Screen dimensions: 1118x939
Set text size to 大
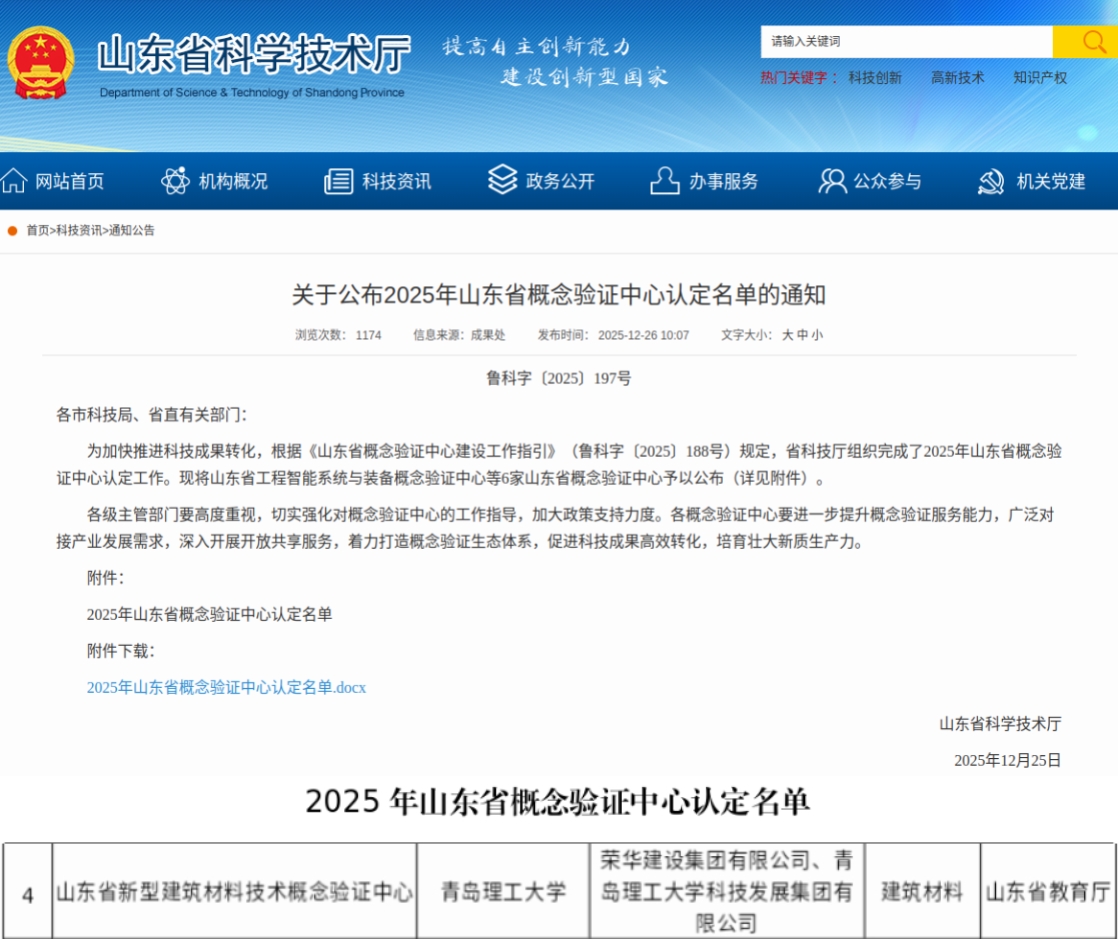(x=788, y=336)
